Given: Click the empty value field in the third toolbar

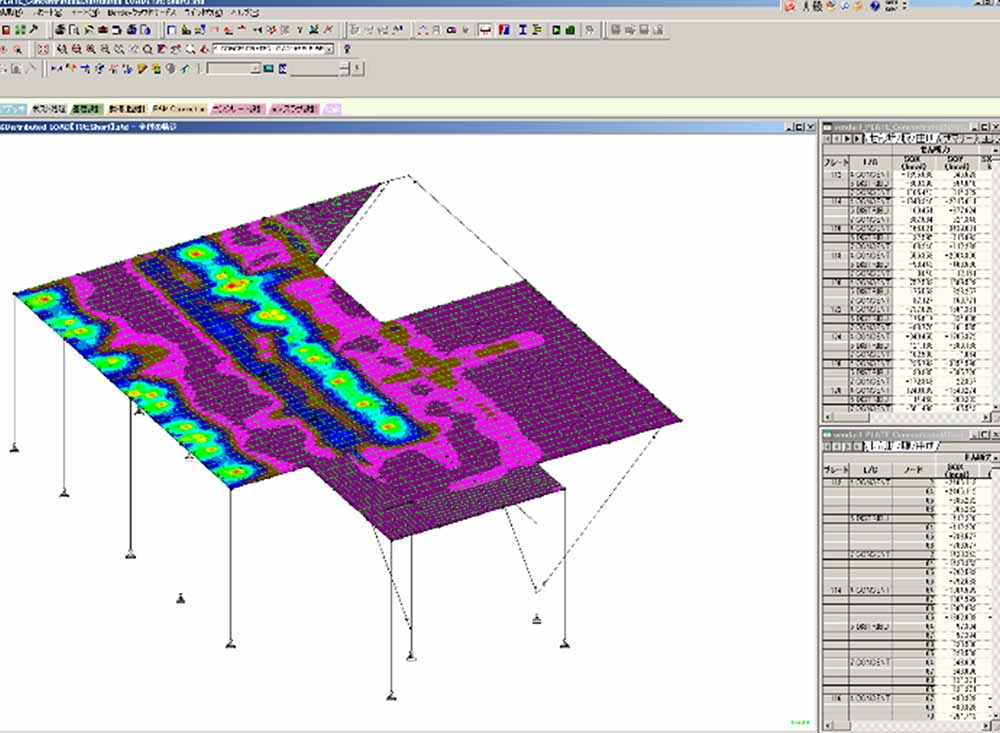Looking at the screenshot, I should point(315,69).
